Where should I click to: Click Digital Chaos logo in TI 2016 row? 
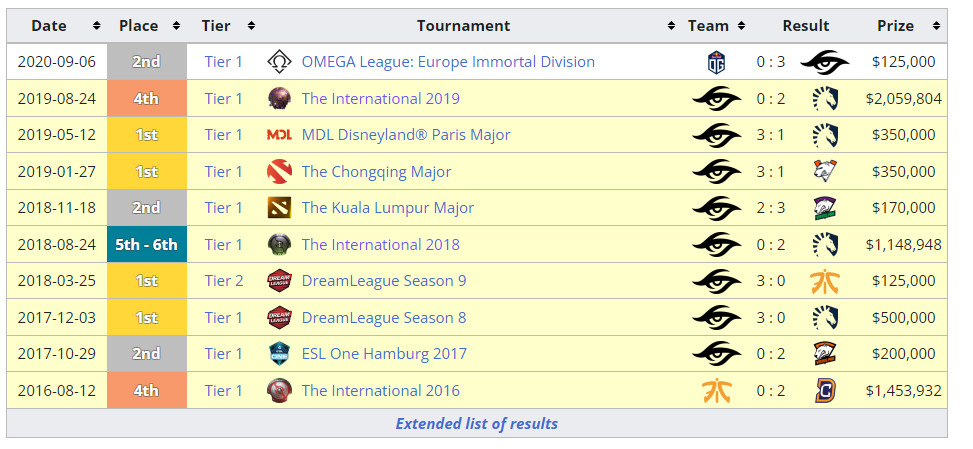coord(825,391)
